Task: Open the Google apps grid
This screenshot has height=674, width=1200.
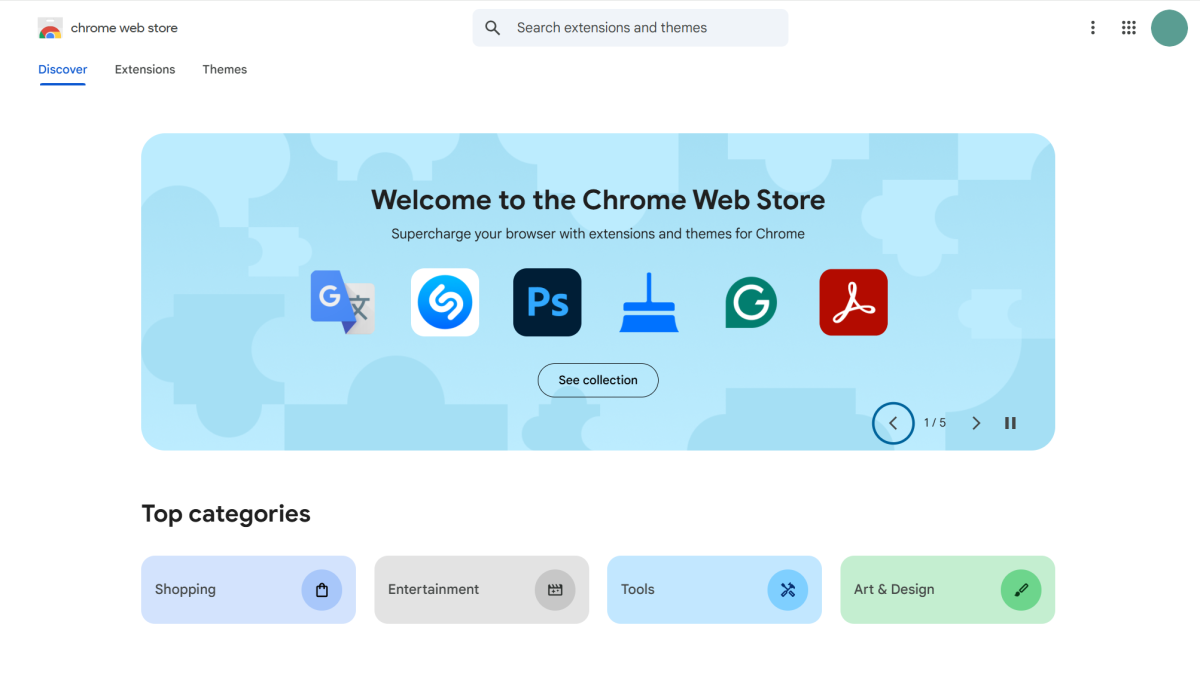Action: pos(1129,28)
